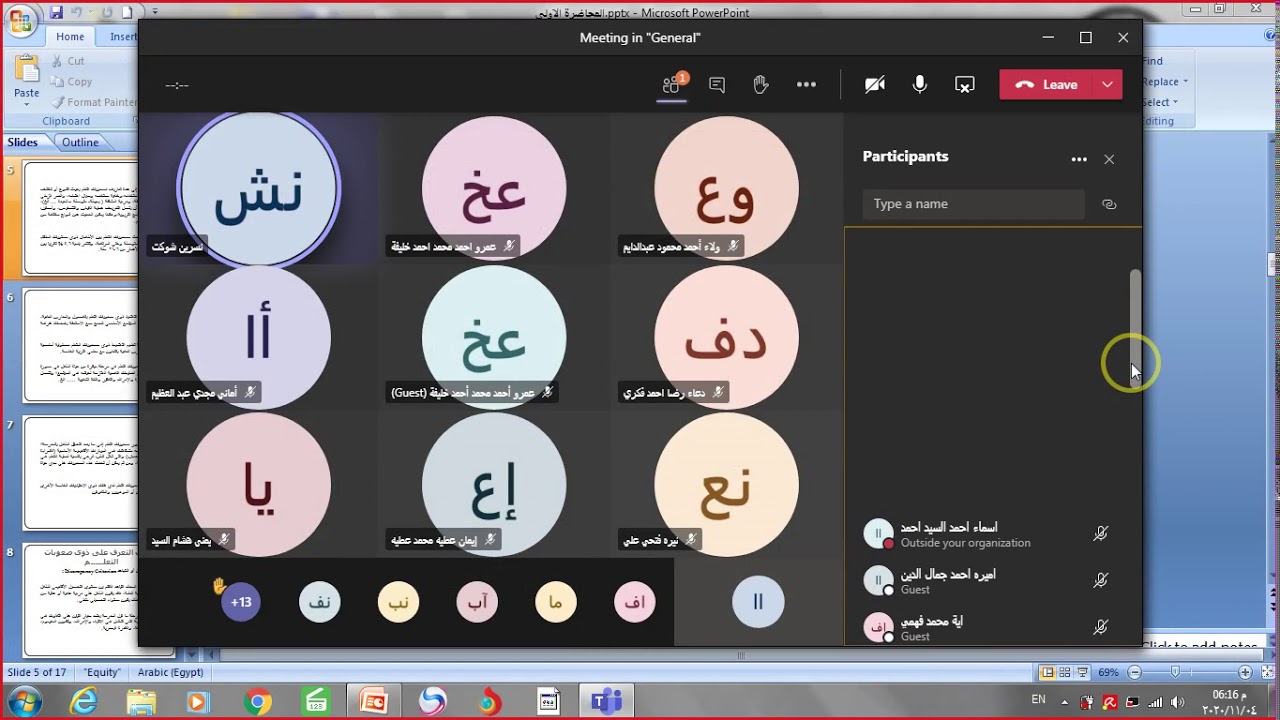Screen dimensions: 1280x720
Task: Select slide 7 thumbnail in PowerPoint
Action: click(80, 473)
